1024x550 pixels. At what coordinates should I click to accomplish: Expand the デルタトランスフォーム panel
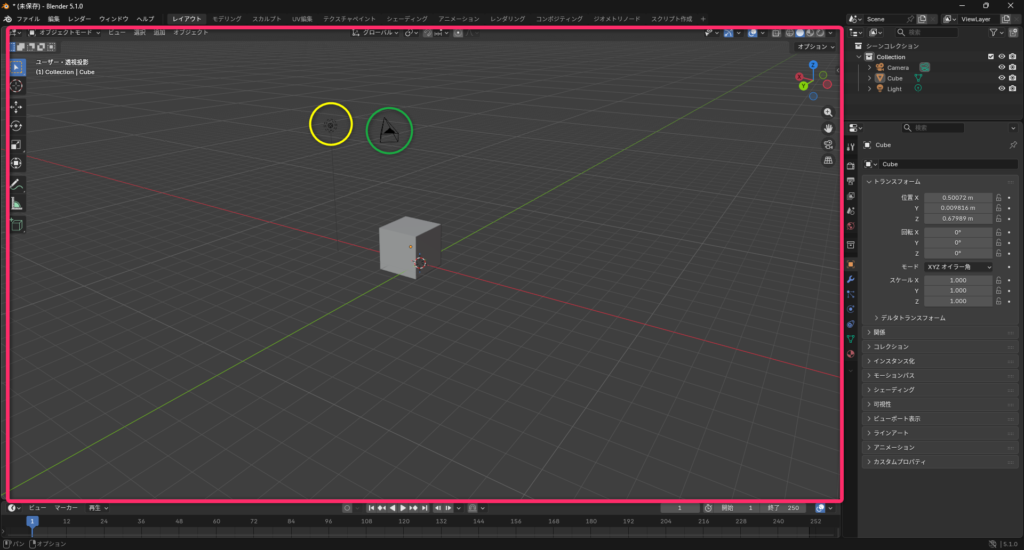click(x=912, y=318)
